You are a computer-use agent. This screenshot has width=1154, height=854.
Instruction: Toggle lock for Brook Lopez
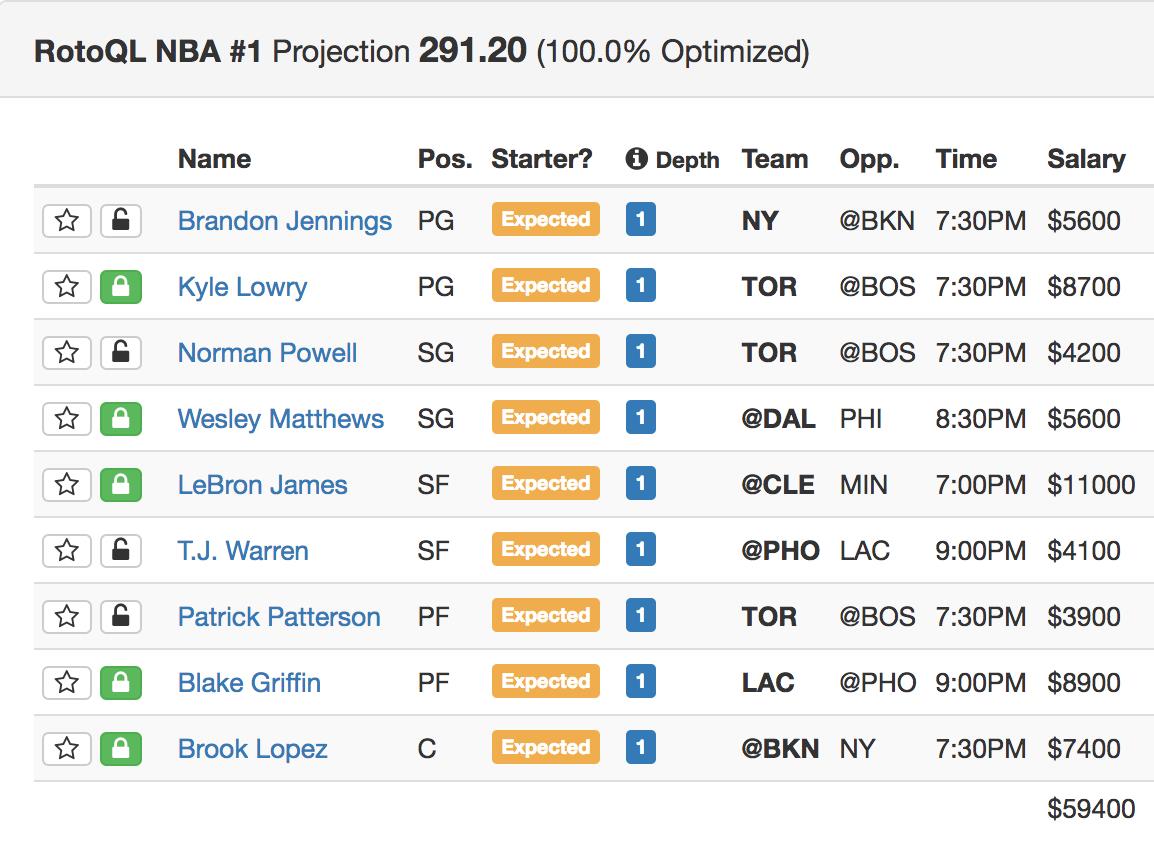[121, 749]
